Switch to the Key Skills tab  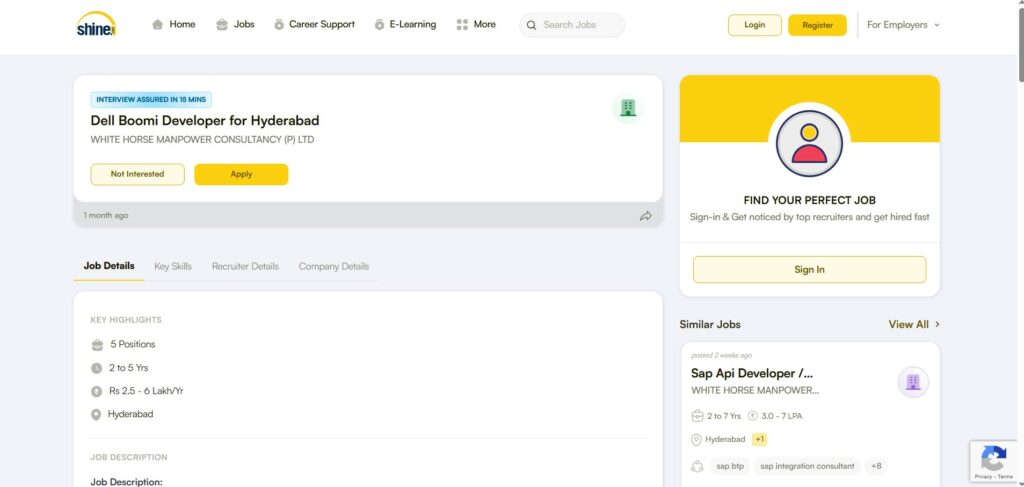coord(173,266)
